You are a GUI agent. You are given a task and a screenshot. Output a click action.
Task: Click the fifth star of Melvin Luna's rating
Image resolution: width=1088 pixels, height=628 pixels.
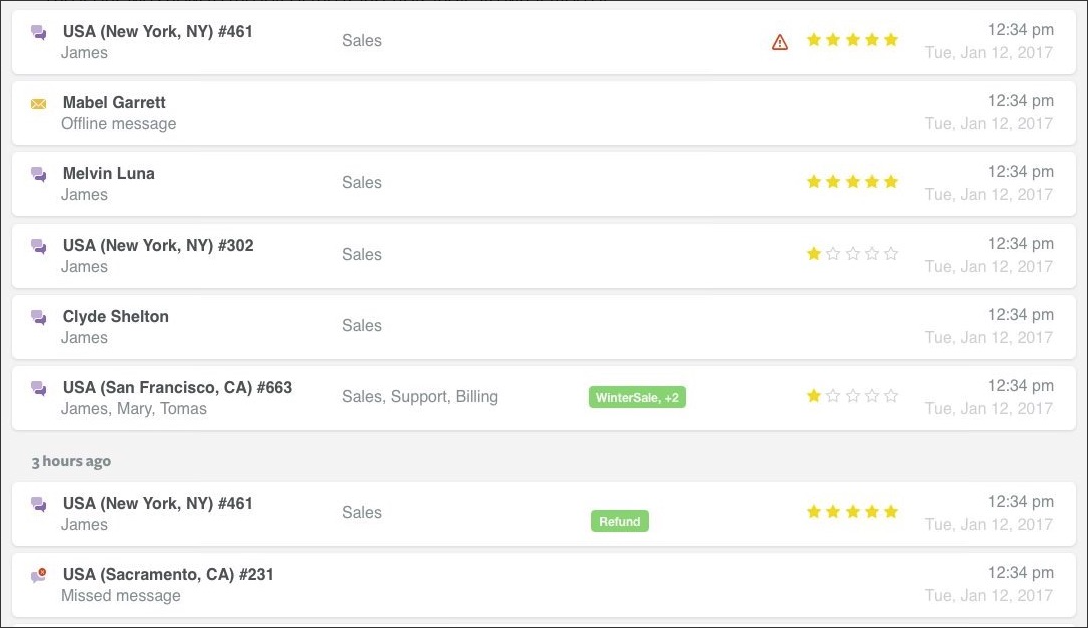click(x=891, y=181)
